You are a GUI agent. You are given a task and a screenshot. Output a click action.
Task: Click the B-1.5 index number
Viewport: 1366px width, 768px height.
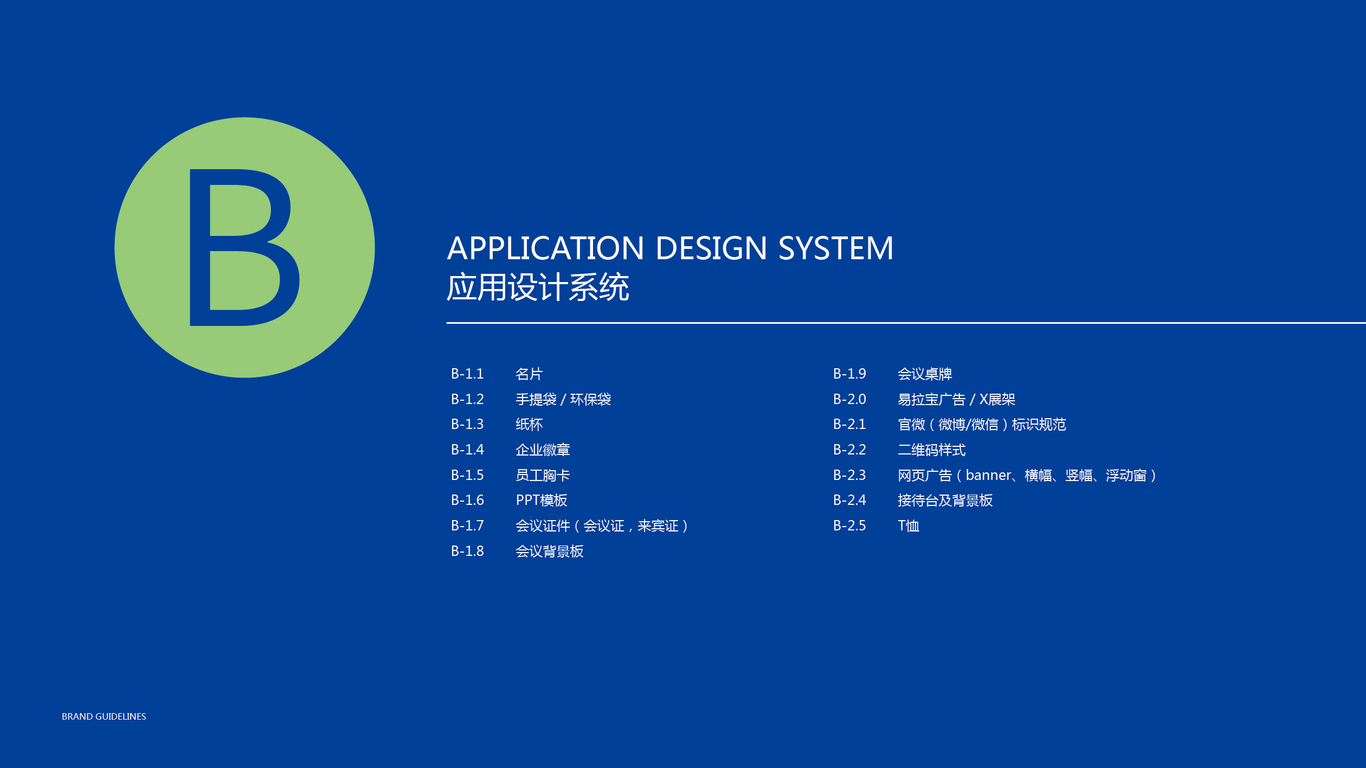(467, 475)
